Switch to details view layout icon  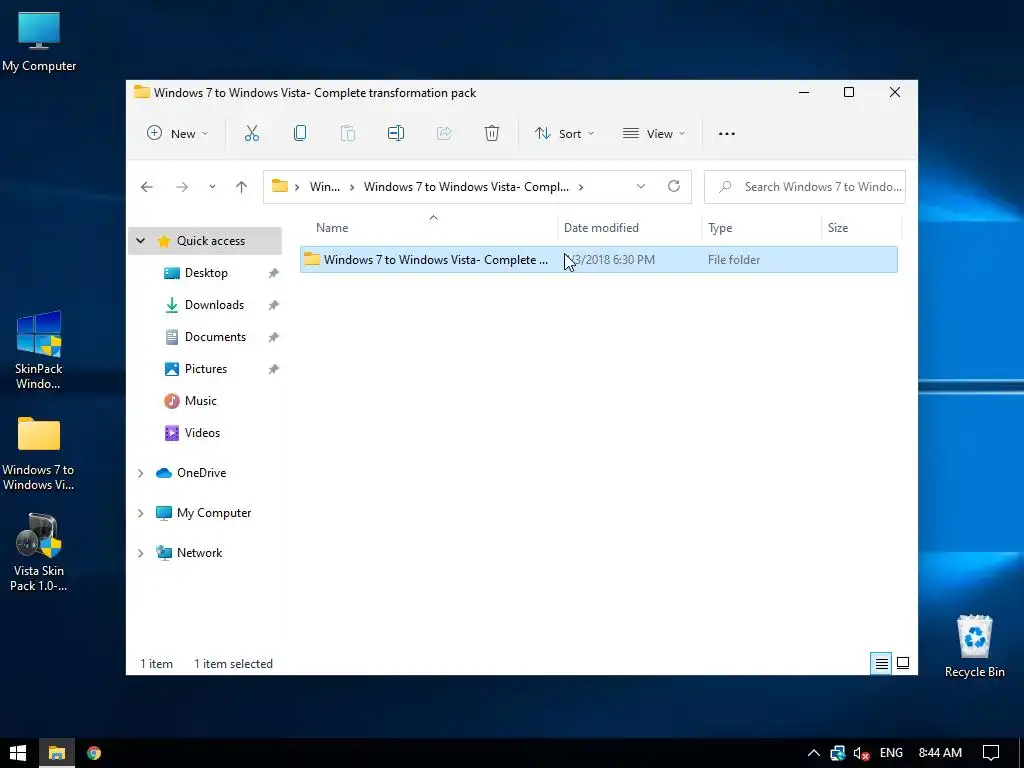[x=882, y=664]
